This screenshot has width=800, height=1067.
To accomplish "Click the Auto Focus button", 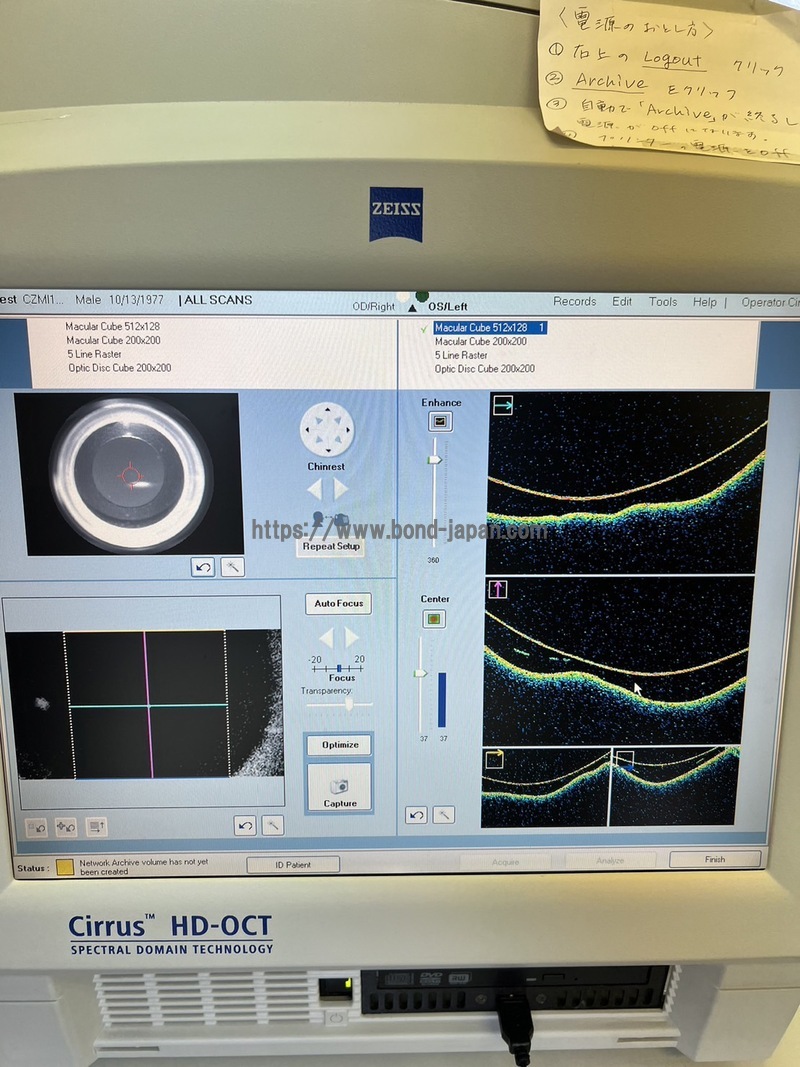I will pos(339,604).
